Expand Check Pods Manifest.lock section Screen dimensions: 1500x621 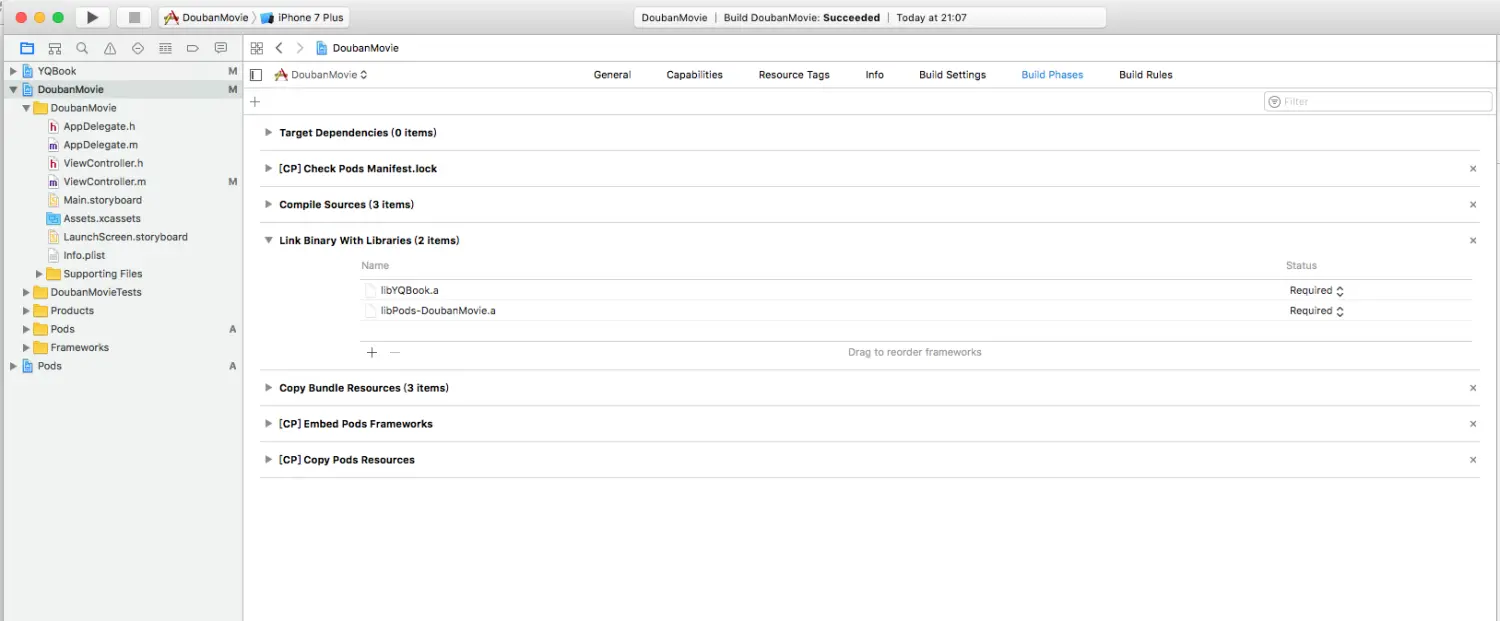[x=268, y=169]
